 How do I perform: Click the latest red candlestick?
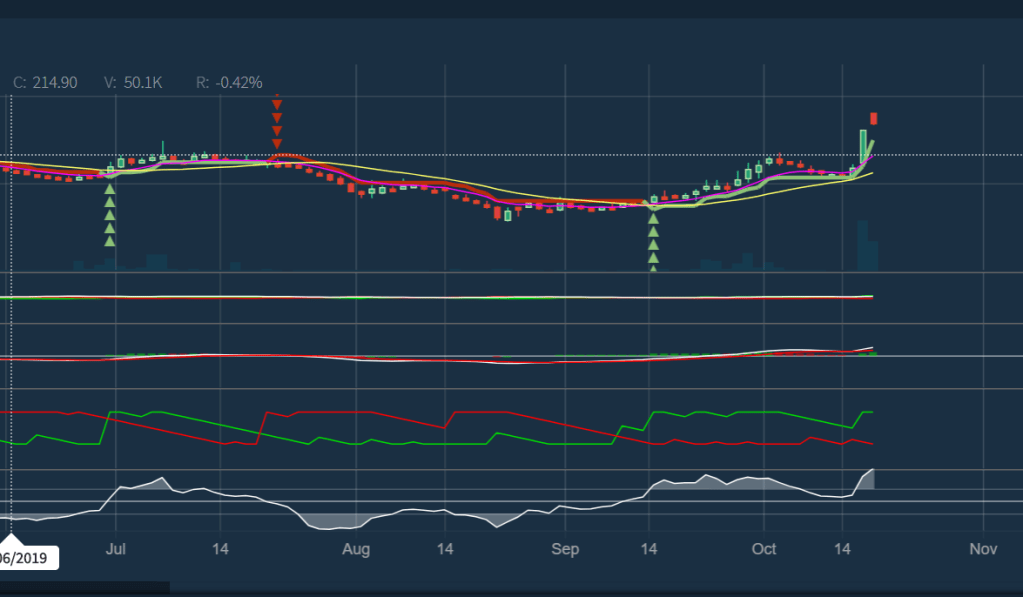[x=874, y=118]
